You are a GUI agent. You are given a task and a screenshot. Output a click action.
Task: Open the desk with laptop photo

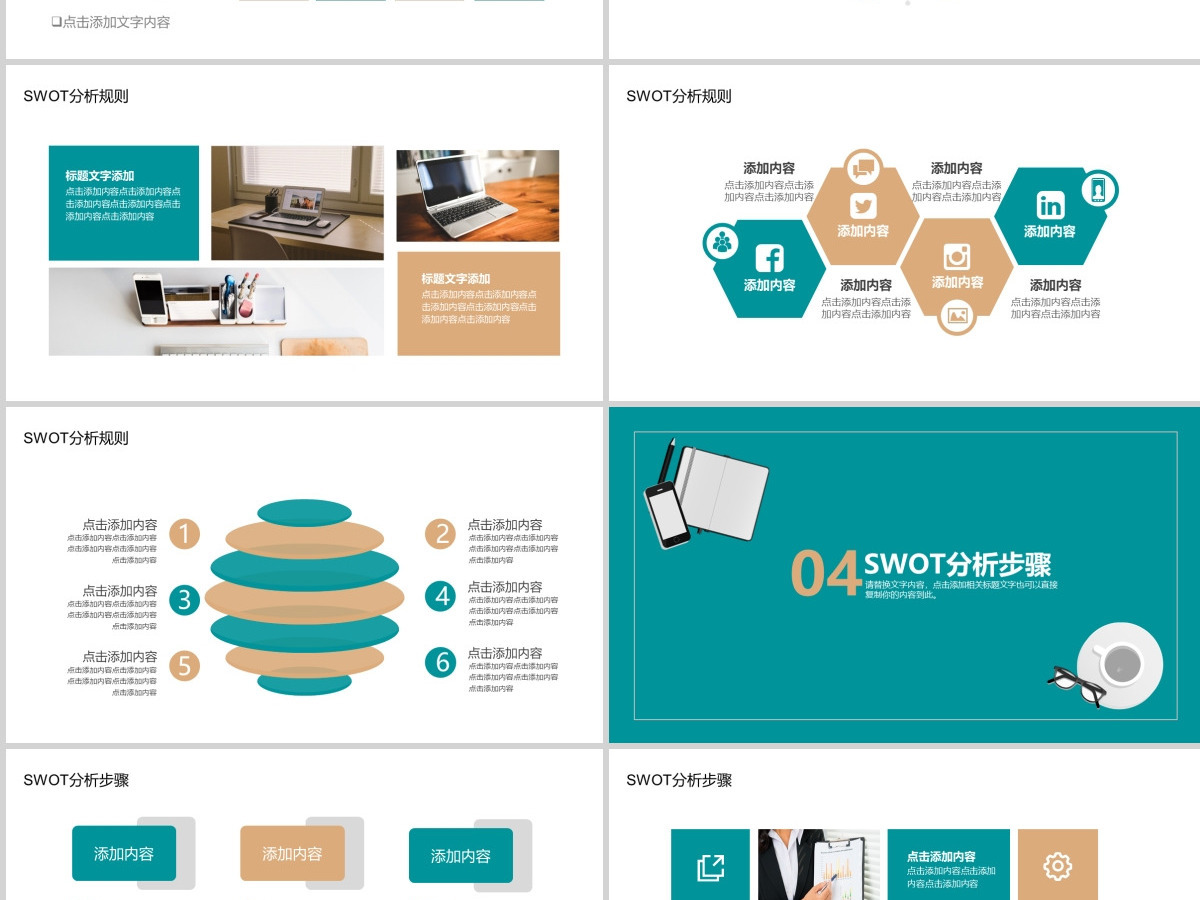297,203
